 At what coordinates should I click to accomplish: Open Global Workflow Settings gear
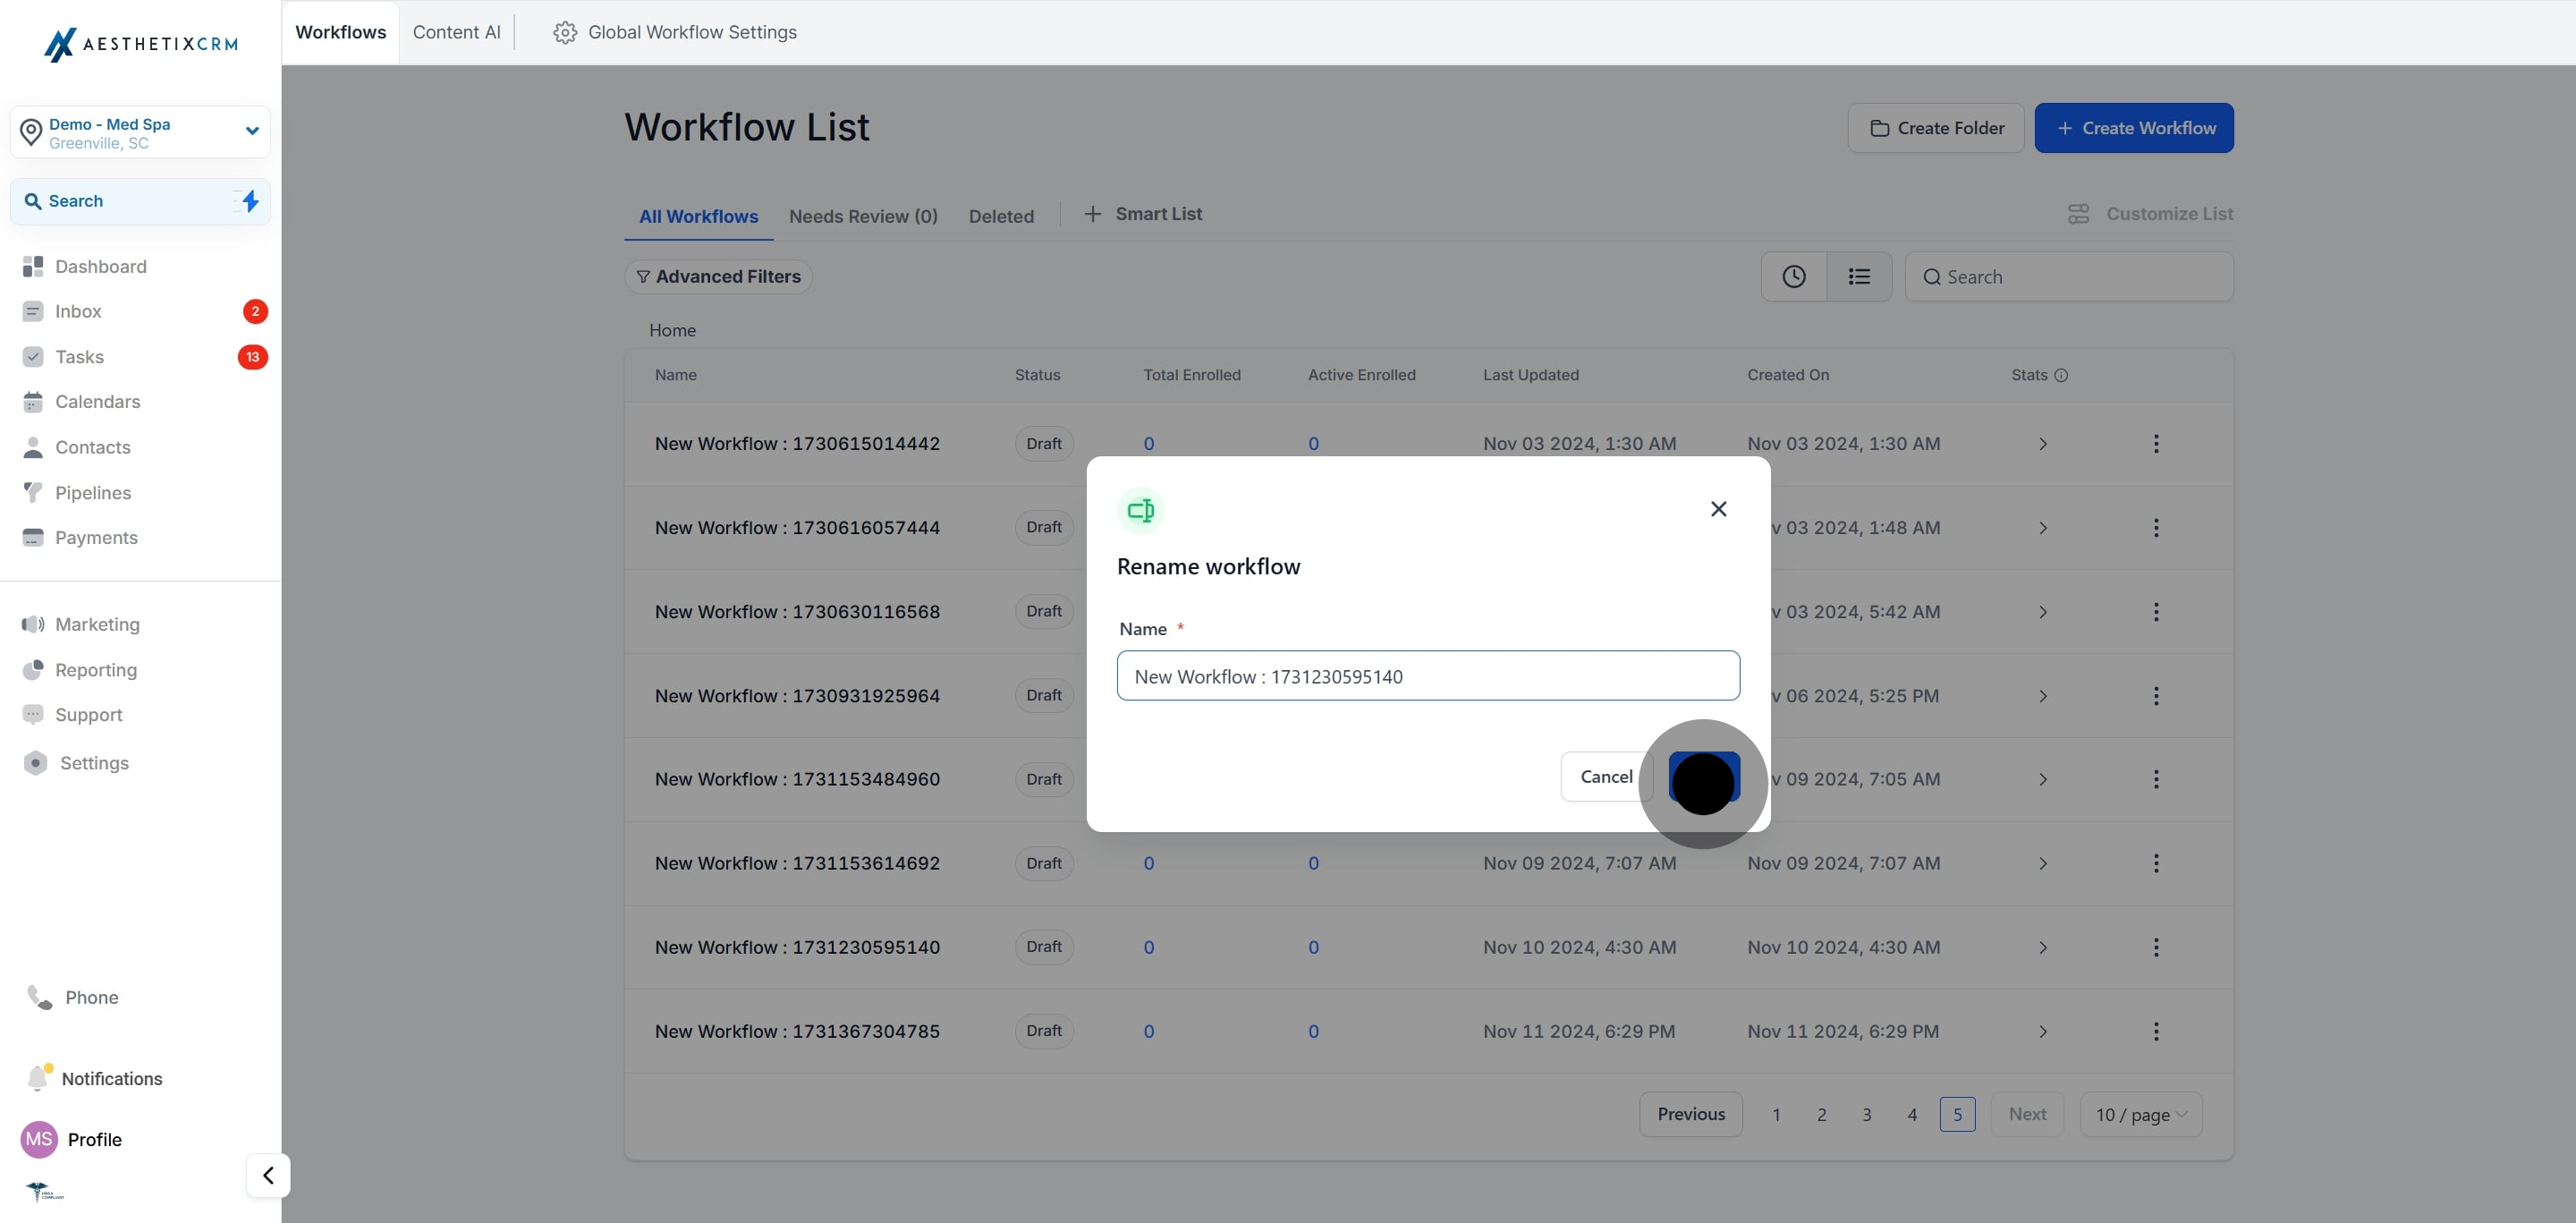pyautogui.click(x=565, y=32)
